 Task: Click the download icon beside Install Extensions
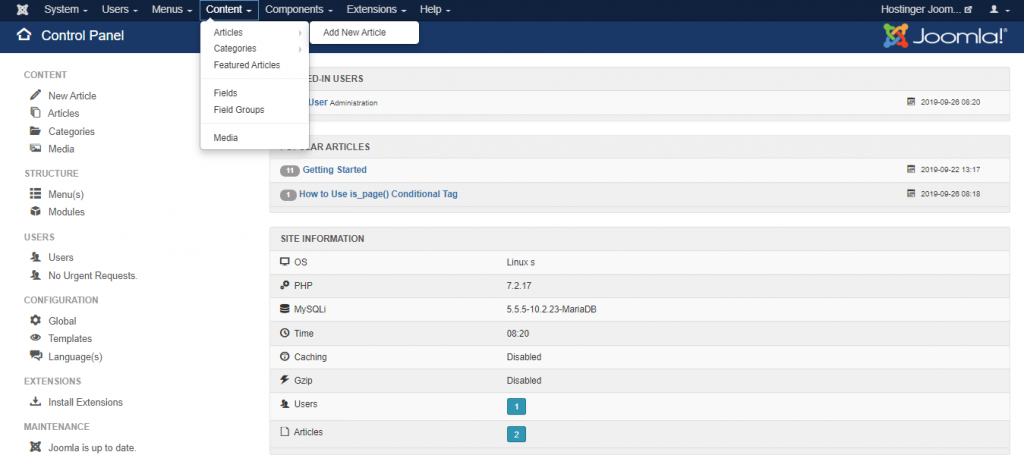pos(35,402)
